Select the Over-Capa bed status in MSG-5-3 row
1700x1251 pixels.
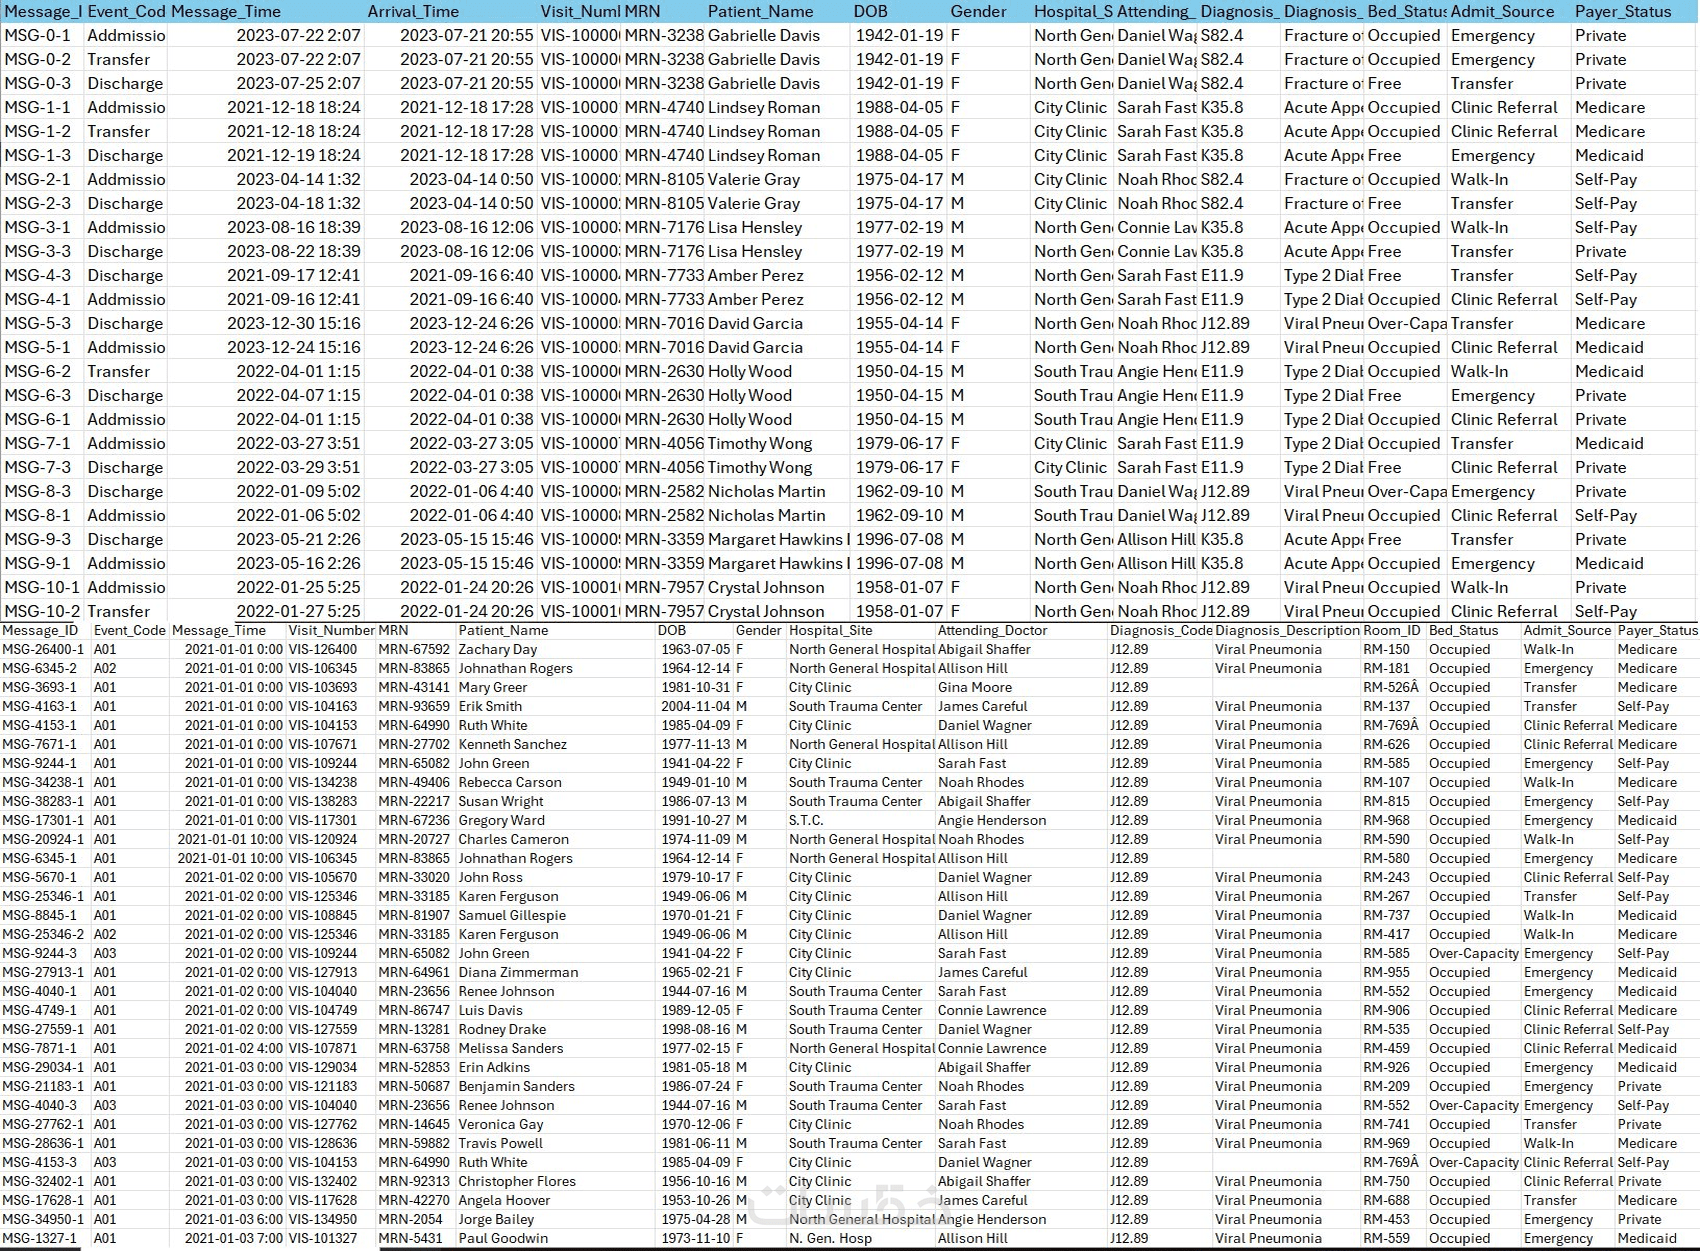(1407, 323)
